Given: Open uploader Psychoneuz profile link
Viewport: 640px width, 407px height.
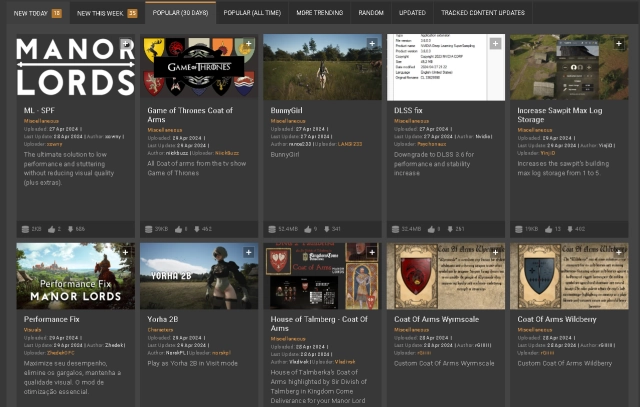Looking at the screenshot, I should coord(431,144).
